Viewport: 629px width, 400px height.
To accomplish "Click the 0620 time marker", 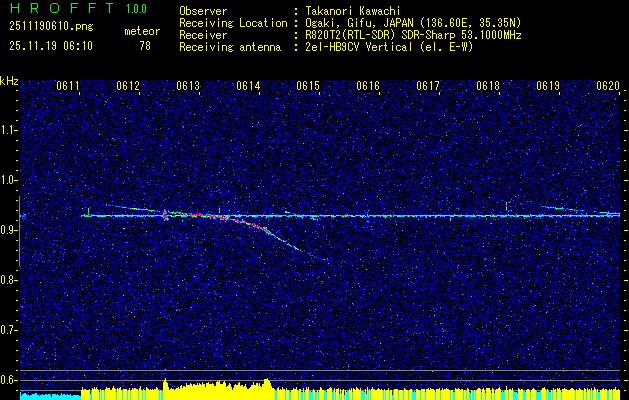I will (x=608, y=85).
